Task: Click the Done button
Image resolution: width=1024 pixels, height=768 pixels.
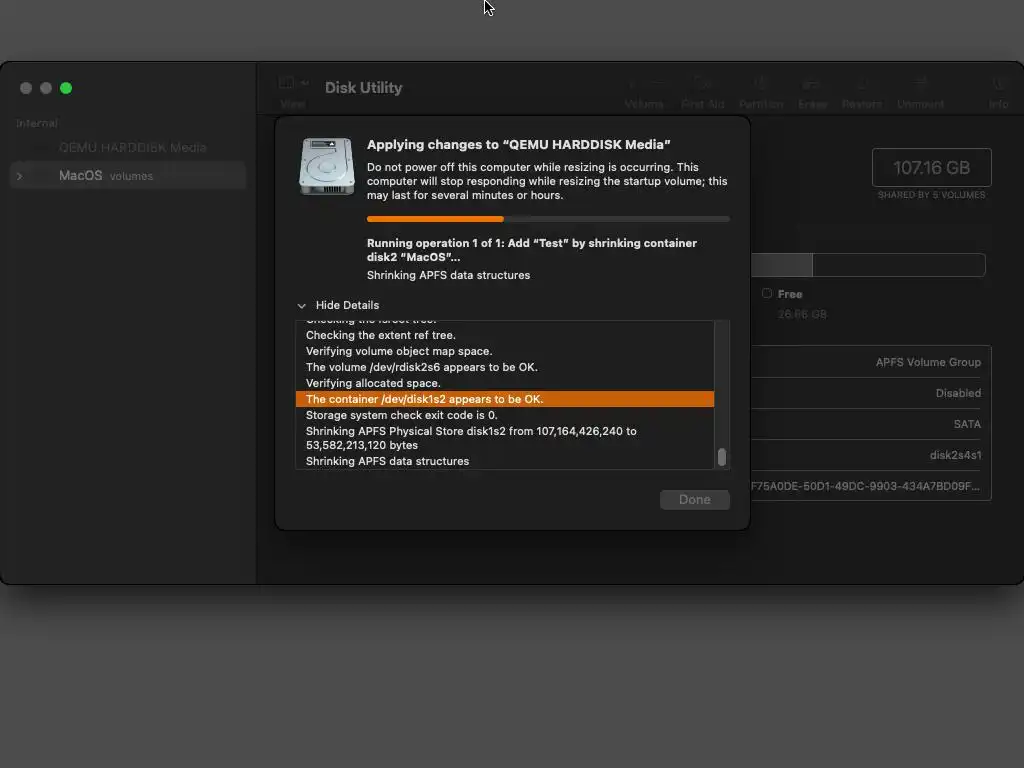Action: click(694, 500)
